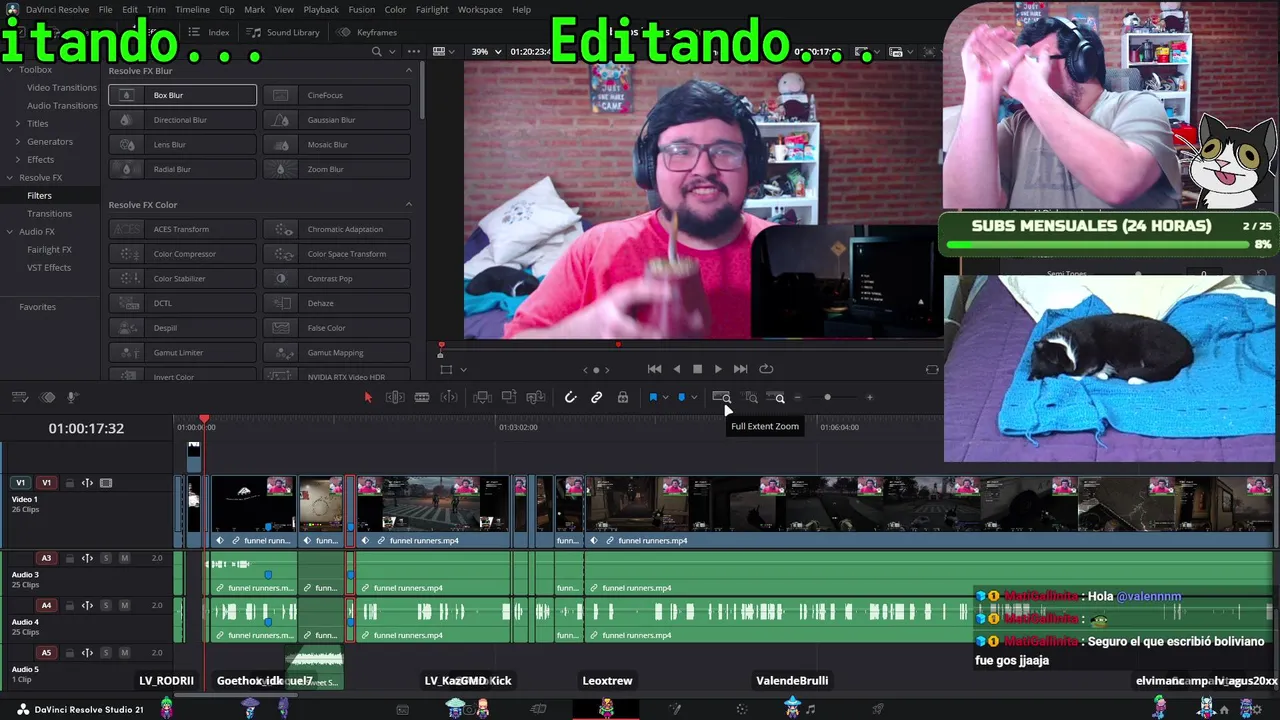This screenshot has height=720, width=1280.
Task: Toggle Linked Selection chain icon
Action: 597,397
